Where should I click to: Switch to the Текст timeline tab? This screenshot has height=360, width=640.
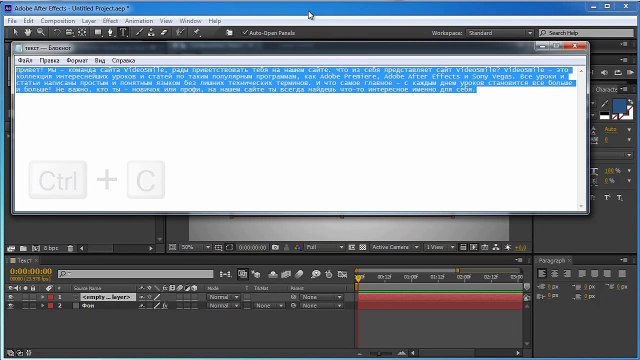[x=24, y=260]
